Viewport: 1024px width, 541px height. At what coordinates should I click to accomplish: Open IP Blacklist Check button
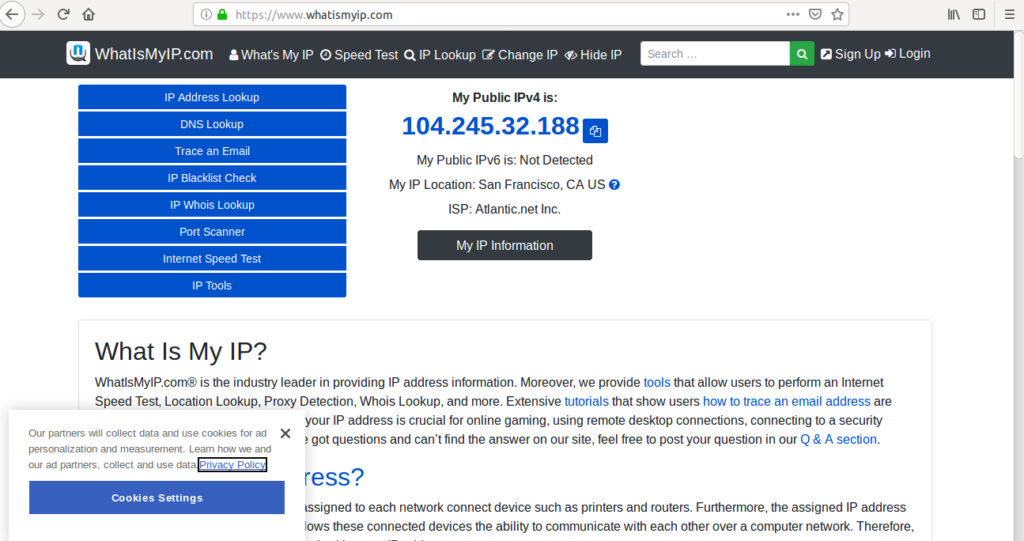click(212, 178)
